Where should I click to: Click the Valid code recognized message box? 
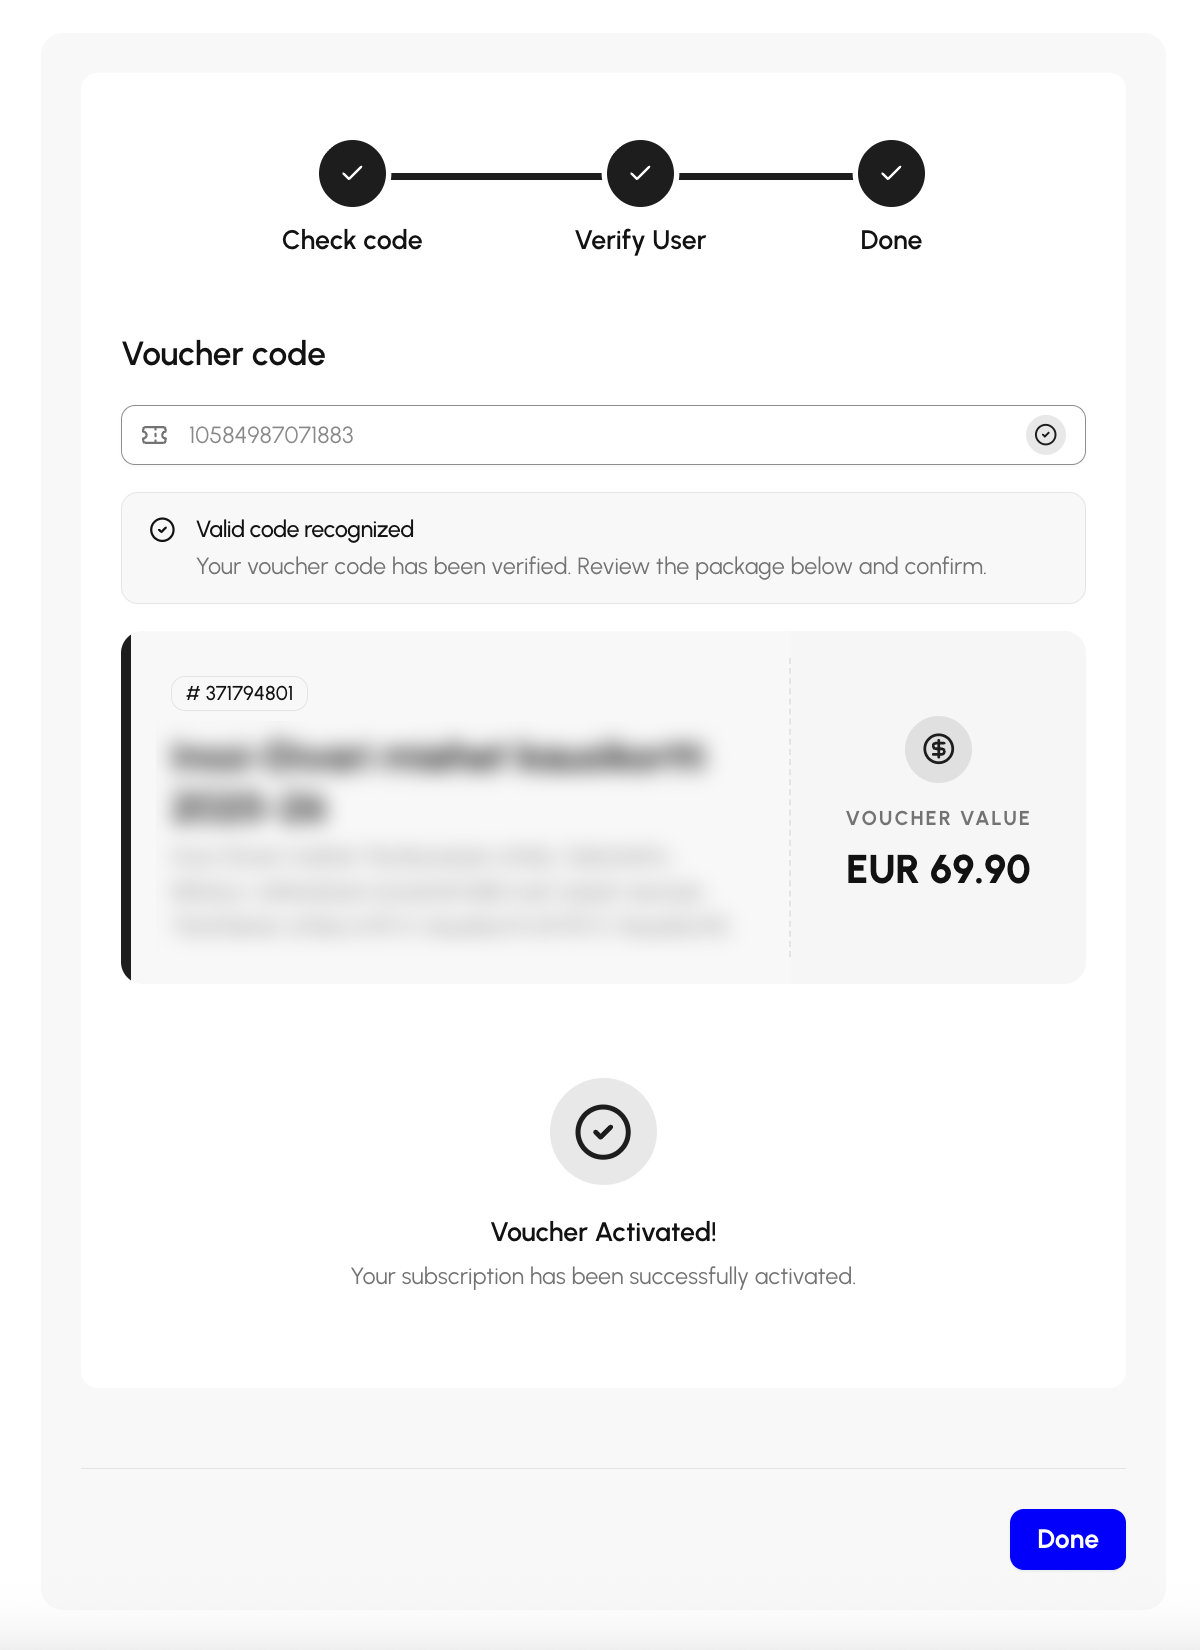(603, 548)
